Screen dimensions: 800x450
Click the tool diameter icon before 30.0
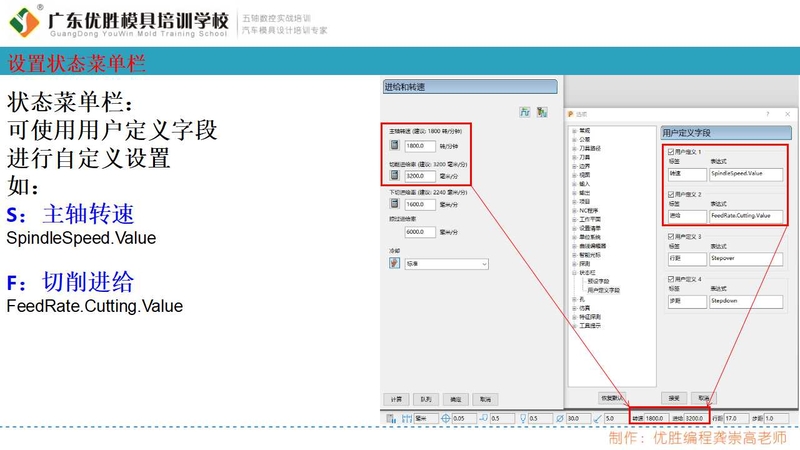click(560, 418)
